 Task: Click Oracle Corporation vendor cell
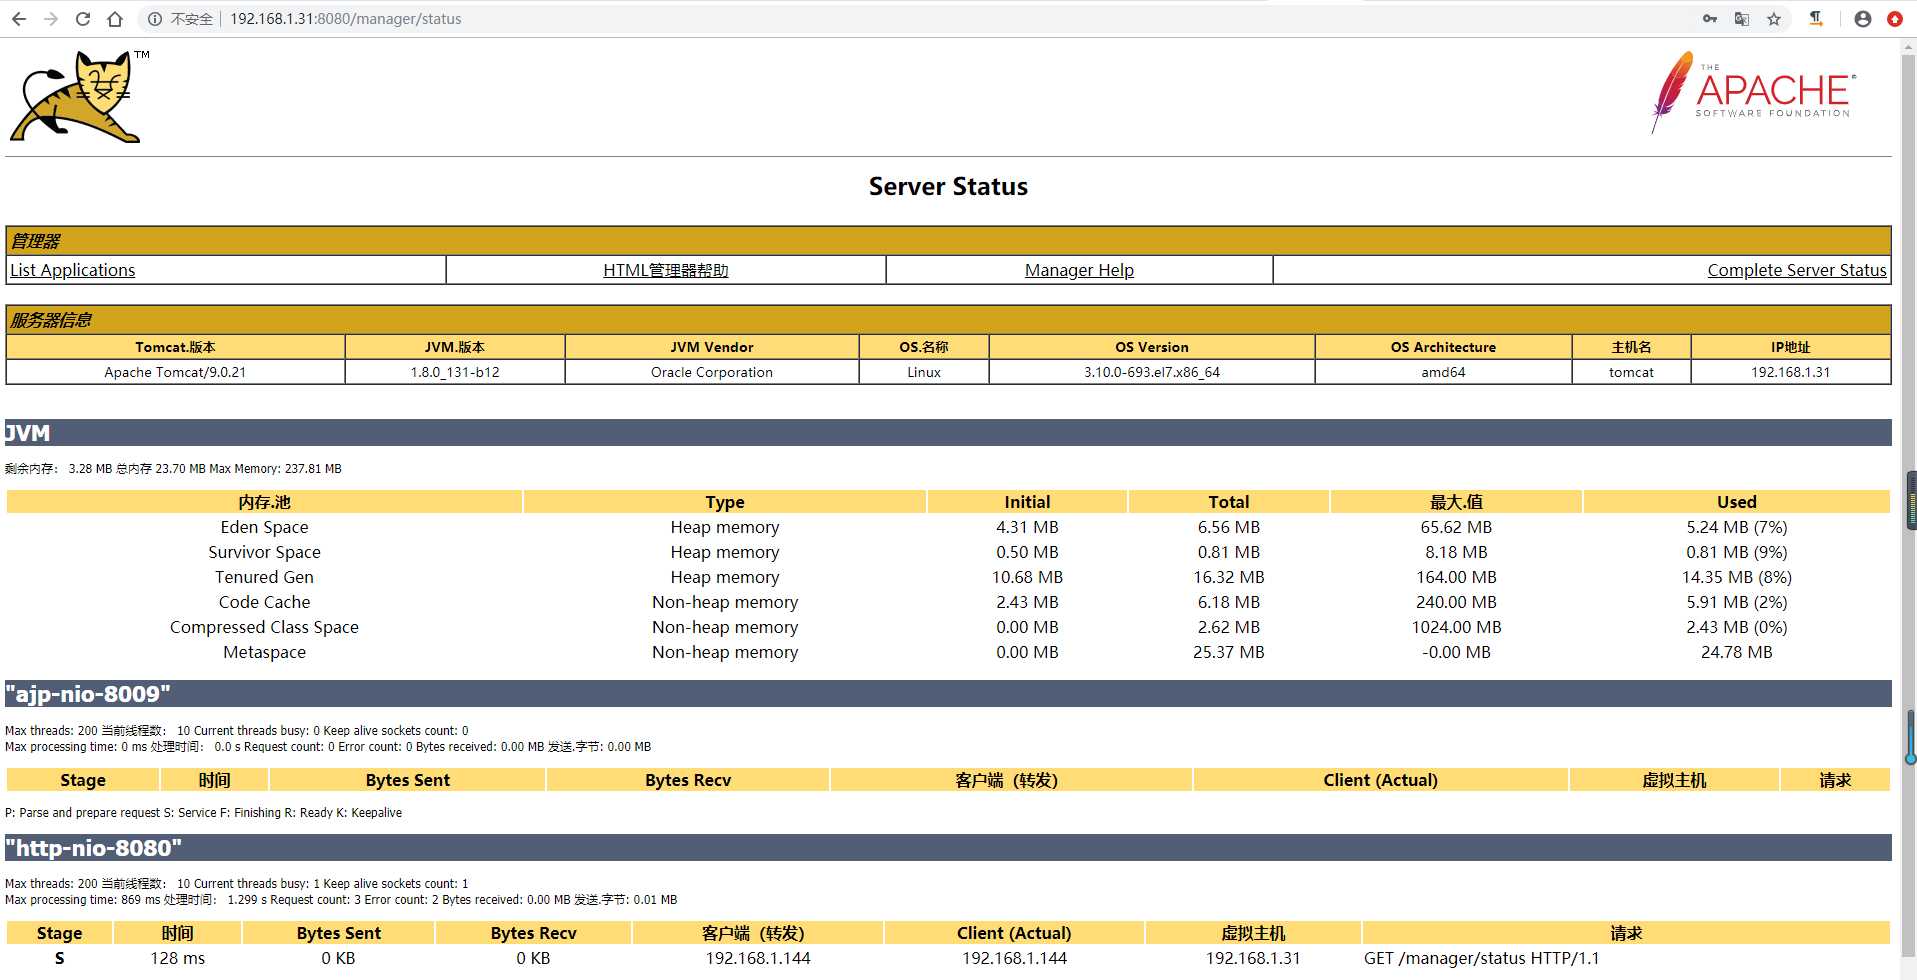tap(712, 372)
